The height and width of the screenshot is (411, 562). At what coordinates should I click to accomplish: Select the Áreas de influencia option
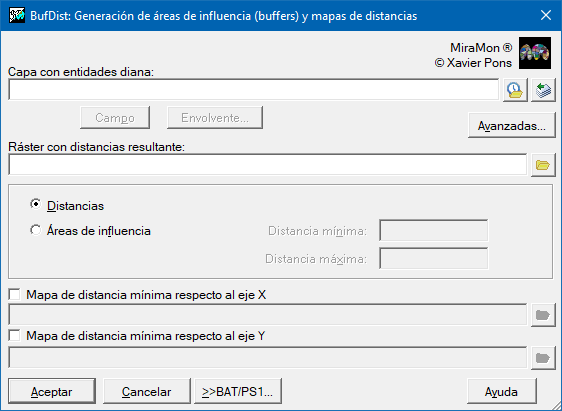click(90, 231)
